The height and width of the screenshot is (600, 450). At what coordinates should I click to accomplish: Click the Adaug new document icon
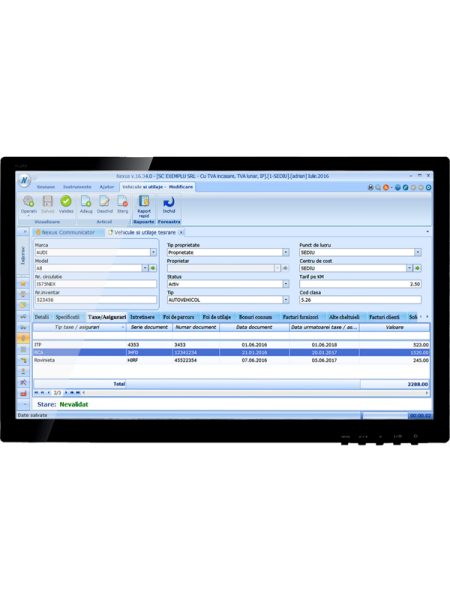tap(86, 201)
